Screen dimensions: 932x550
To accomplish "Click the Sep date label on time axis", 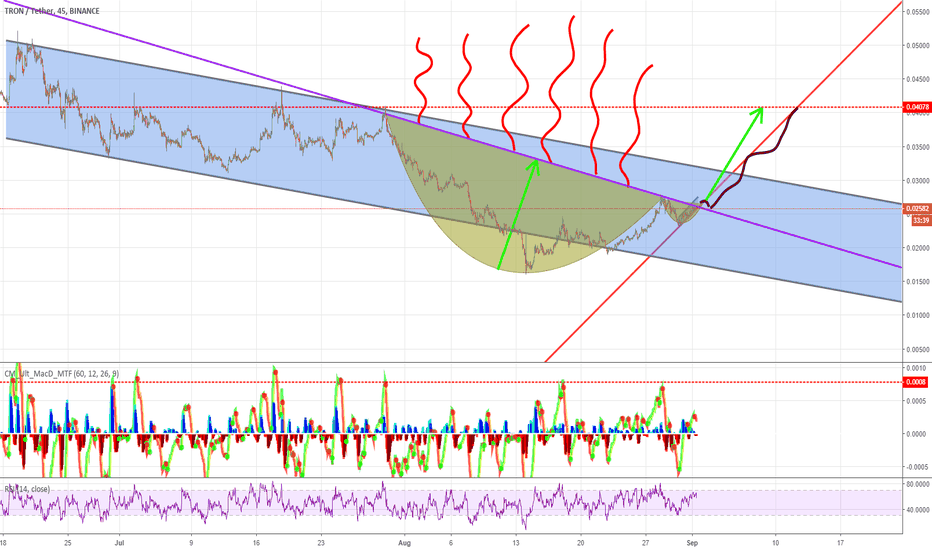I will (691, 542).
